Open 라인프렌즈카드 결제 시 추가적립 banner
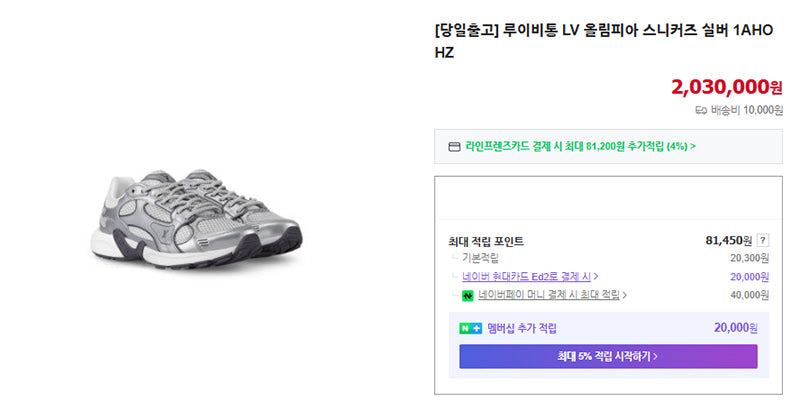Screen dimensions: 800x402 click(x=608, y=146)
